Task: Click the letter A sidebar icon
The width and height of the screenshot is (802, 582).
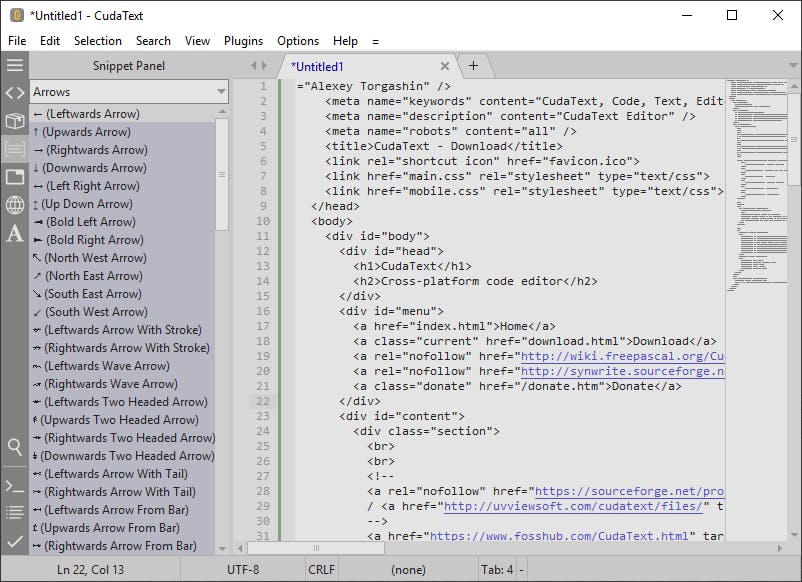Action: [x=14, y=234]
